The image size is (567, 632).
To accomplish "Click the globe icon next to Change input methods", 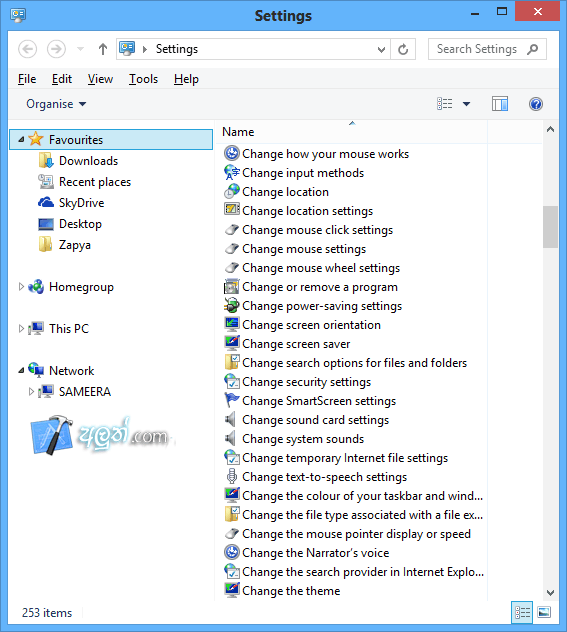I will [232, 173].
